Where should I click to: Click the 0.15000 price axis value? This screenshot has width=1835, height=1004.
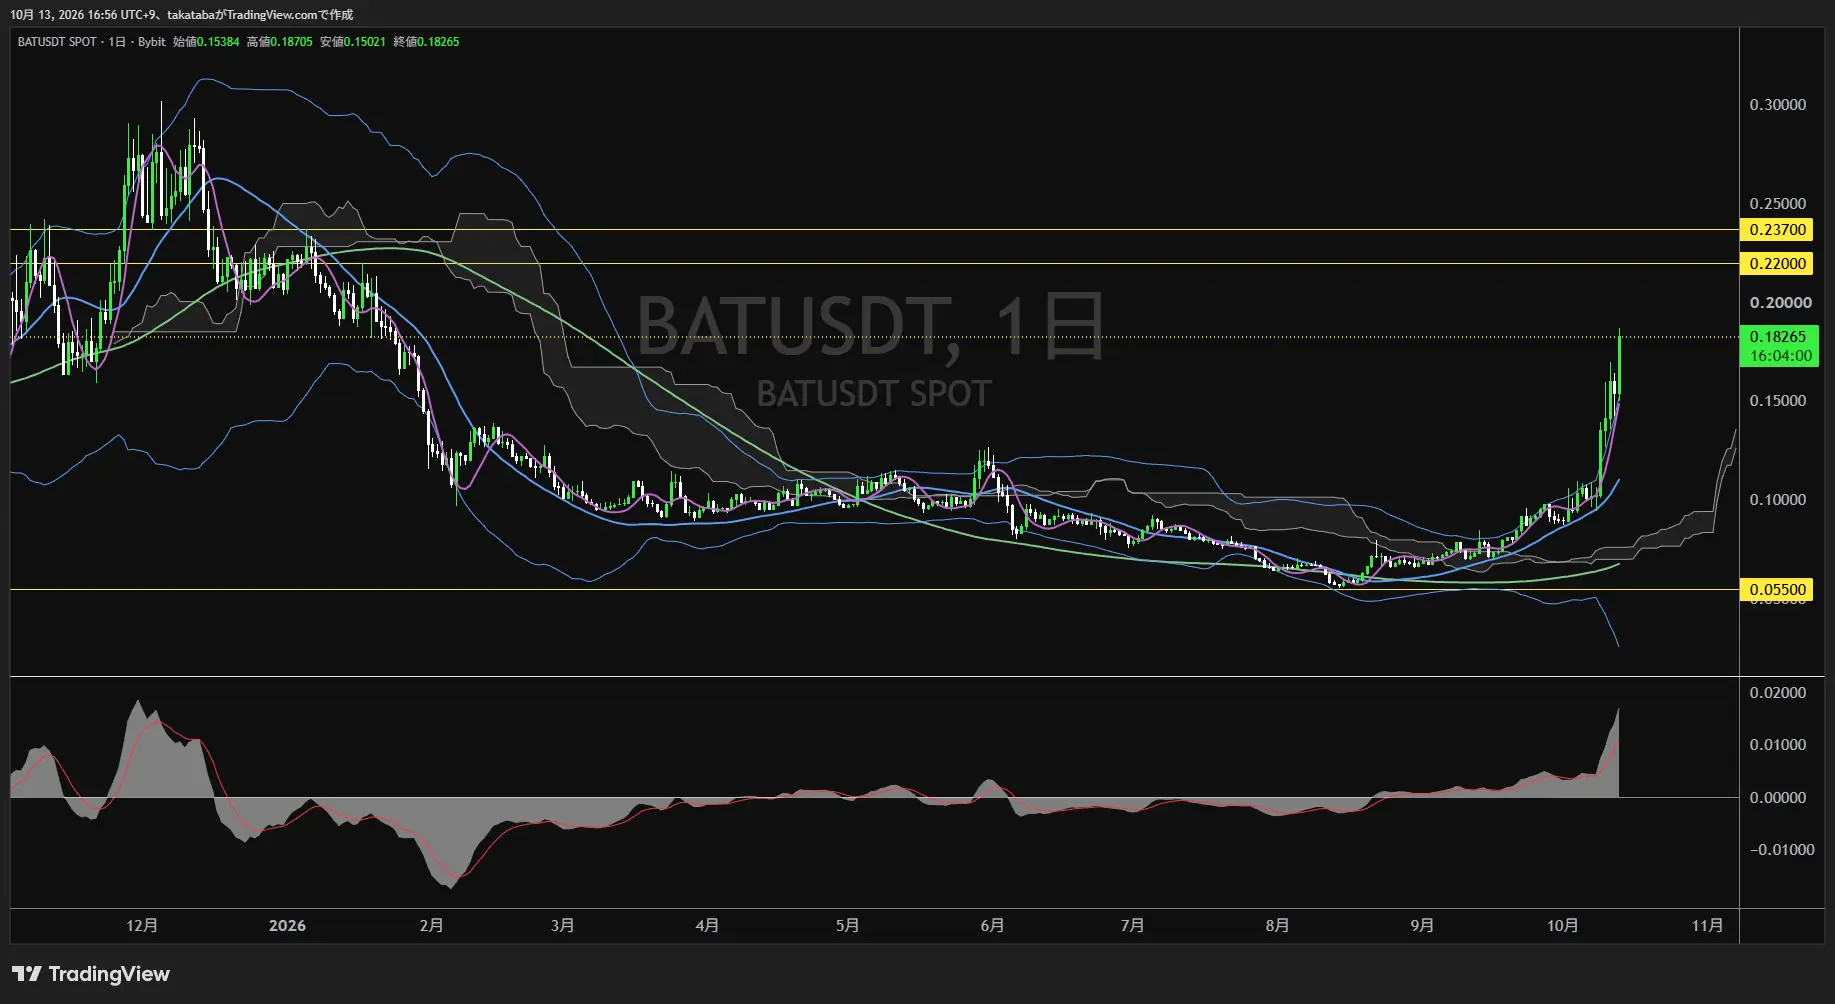1778,401
